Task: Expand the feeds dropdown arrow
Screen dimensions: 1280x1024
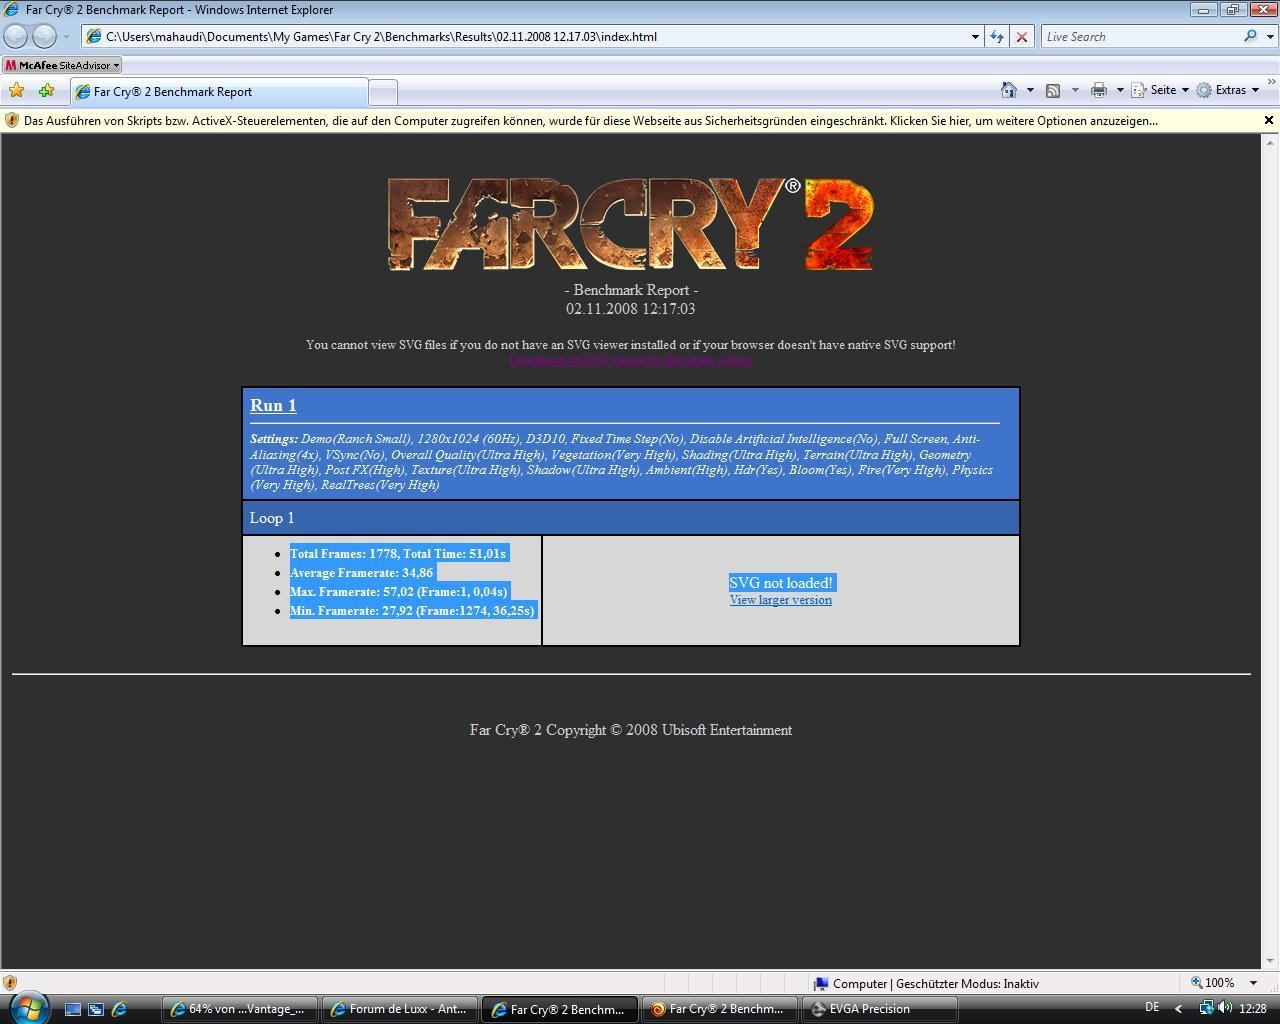Action: click(1075, 90)
